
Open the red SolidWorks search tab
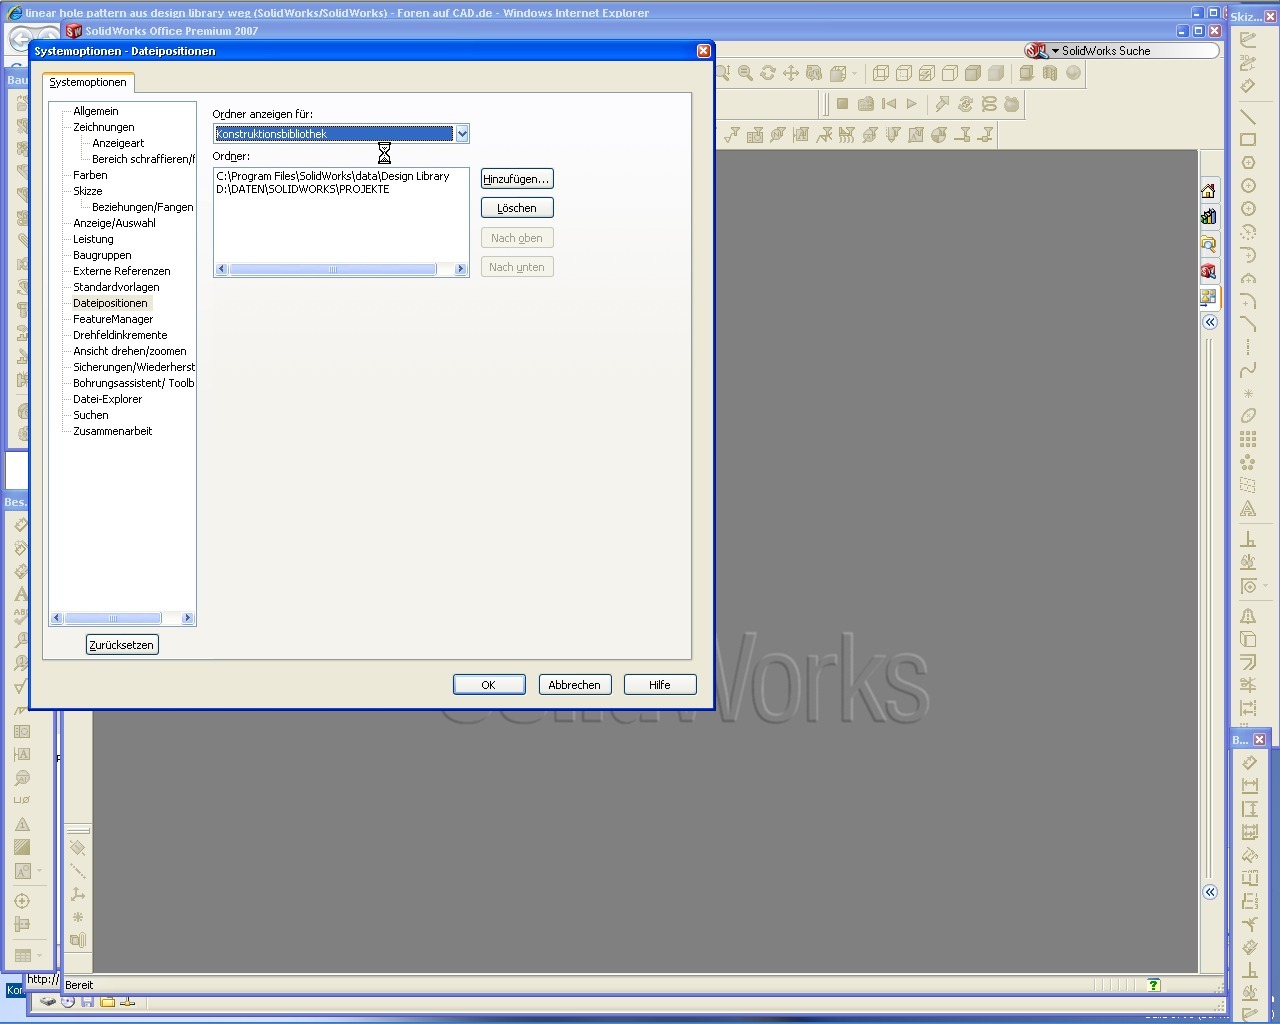1208,271
